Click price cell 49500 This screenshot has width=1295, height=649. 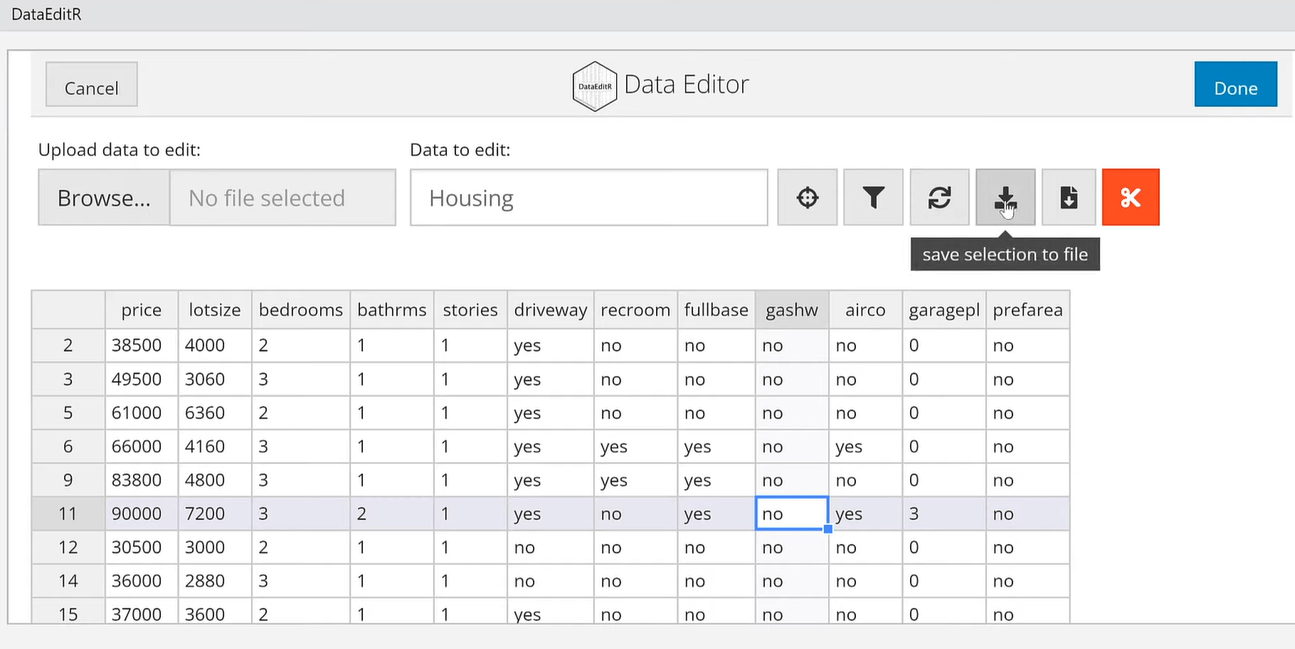pyautogui.click(x=142, y=379)
